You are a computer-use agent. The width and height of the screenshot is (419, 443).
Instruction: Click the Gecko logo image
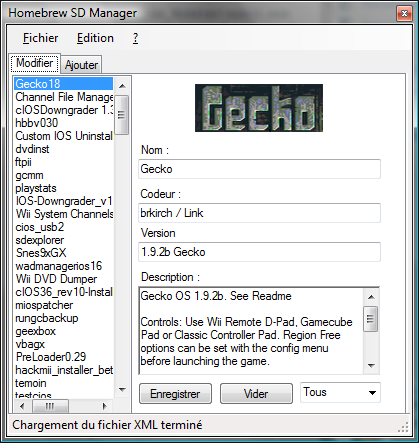pyautogui.click(x=259, y=108)
